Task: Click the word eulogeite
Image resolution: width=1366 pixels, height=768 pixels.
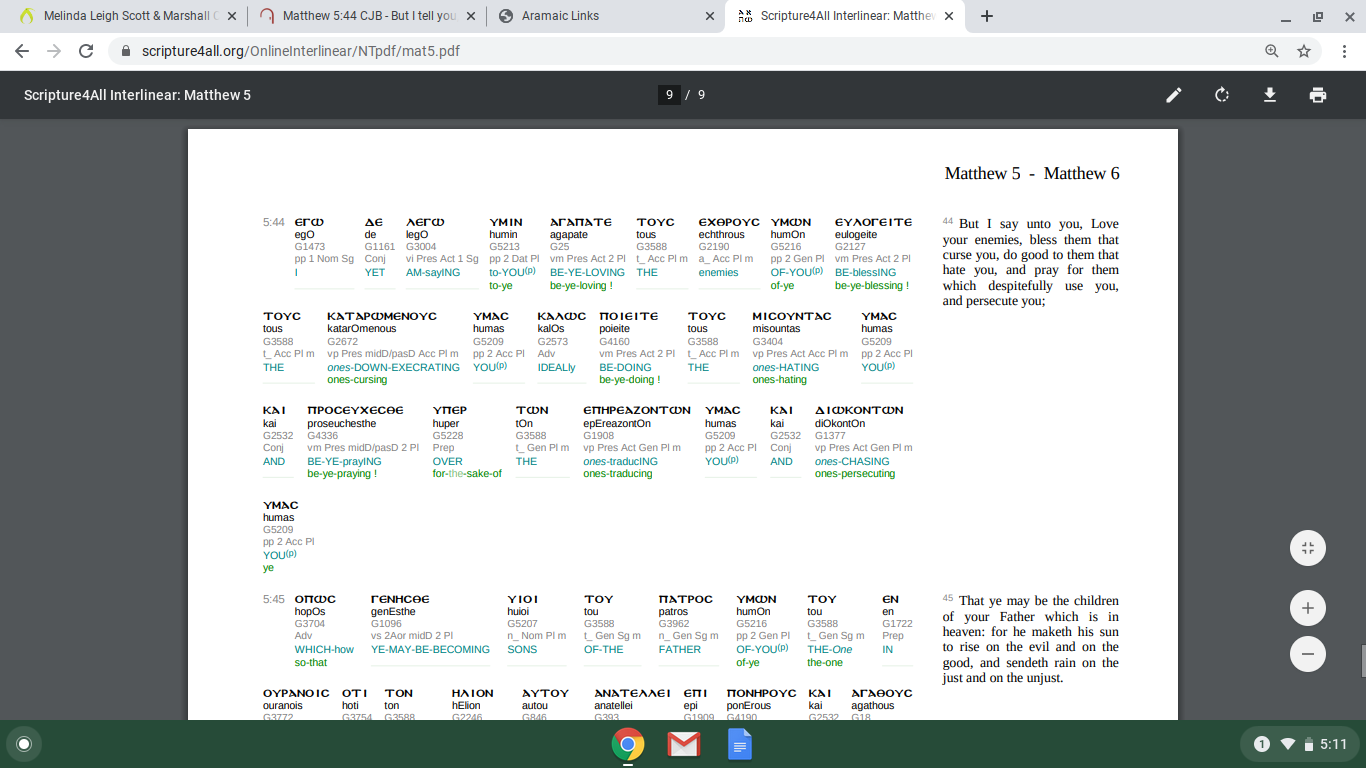Action: coord(856,234)
